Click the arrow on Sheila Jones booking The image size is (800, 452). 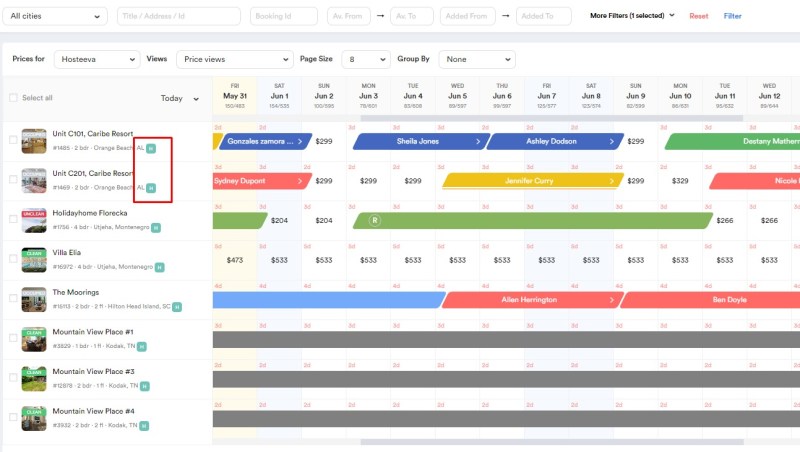(x=479, y=141)
